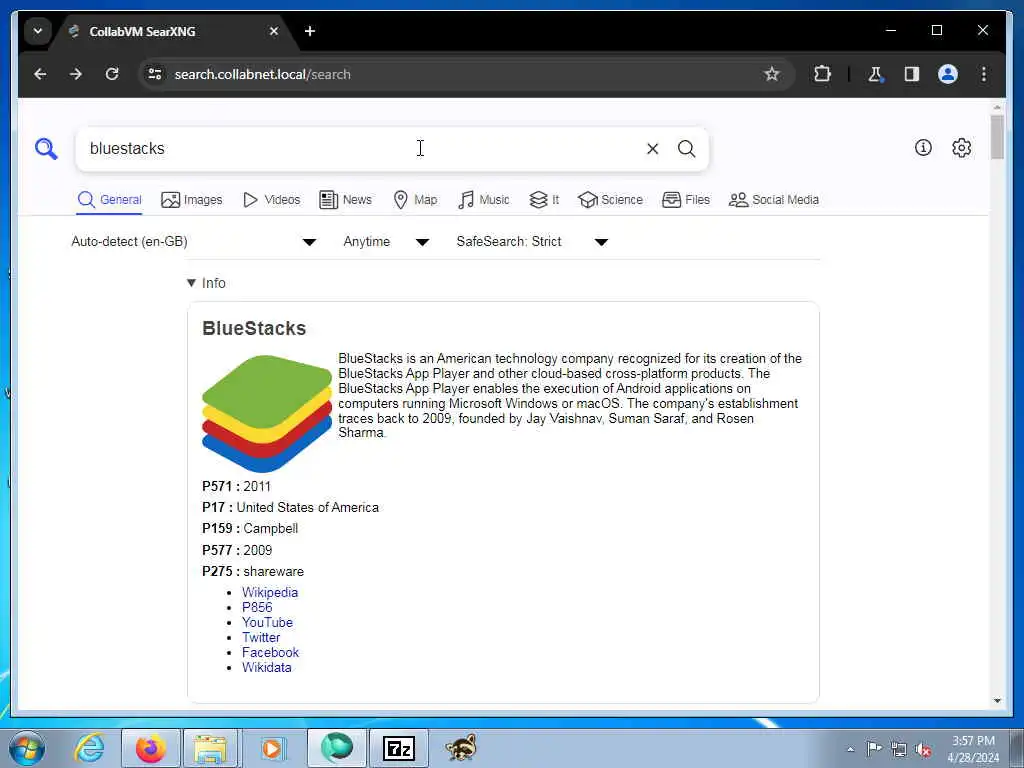This screenshot has height=768, width=1024.
Task: Reload the current page
Action: pos(112,74)
